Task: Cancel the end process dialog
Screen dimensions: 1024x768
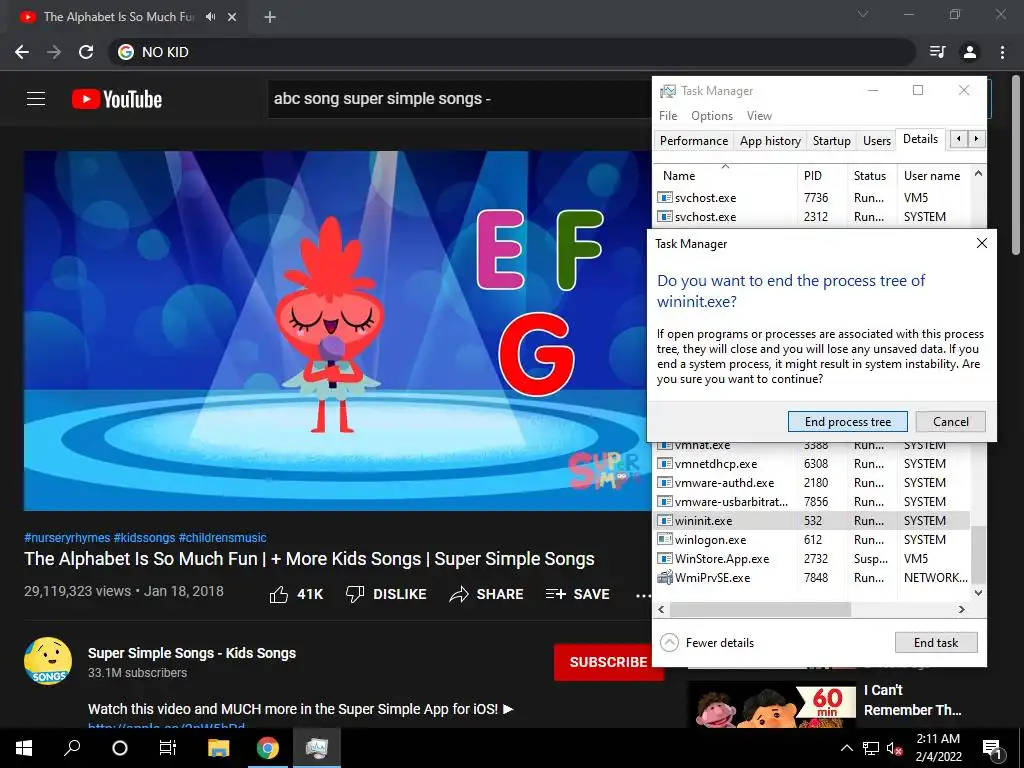Action: [951, 422]
